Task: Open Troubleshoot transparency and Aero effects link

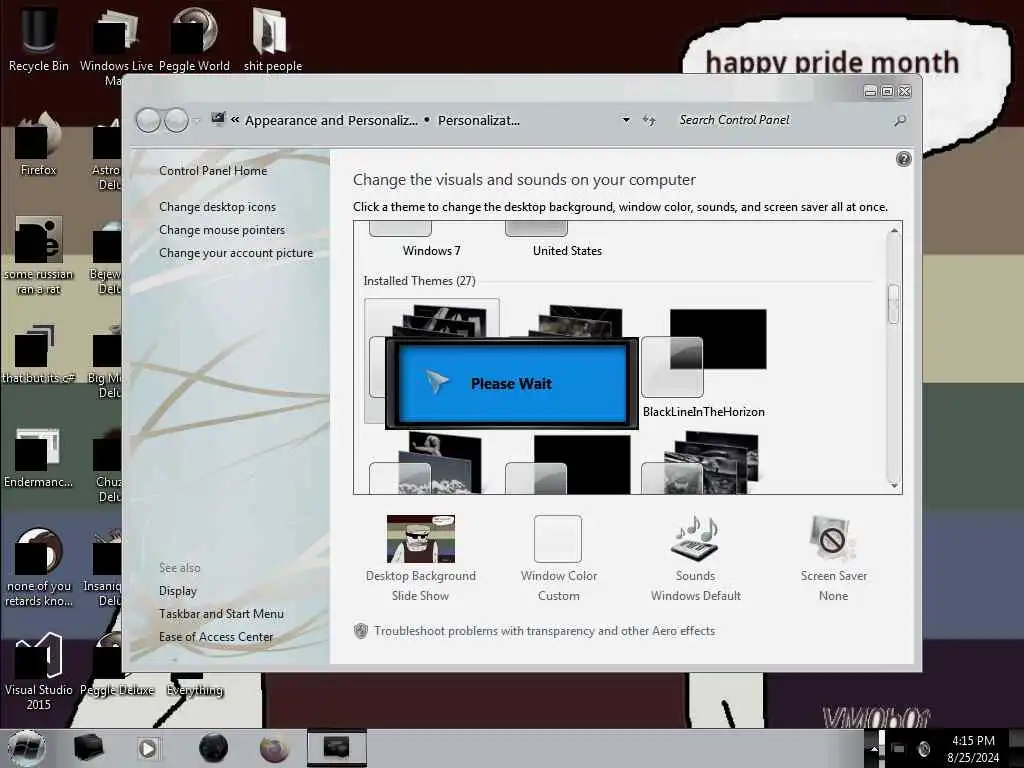Action: tap(544, 631)
